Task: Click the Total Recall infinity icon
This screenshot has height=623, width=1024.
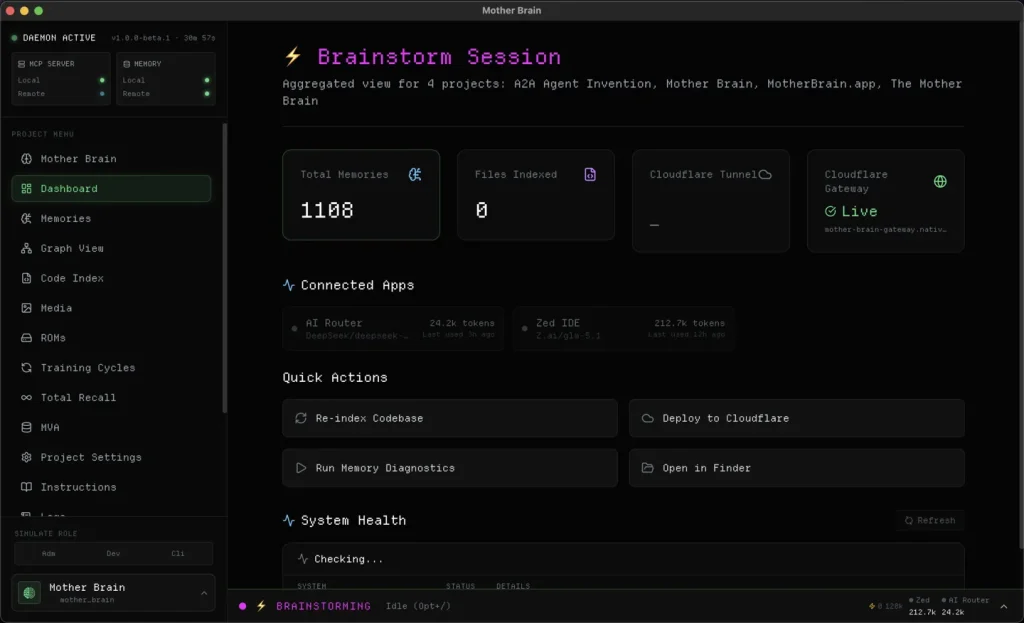Action: [26, 398]
